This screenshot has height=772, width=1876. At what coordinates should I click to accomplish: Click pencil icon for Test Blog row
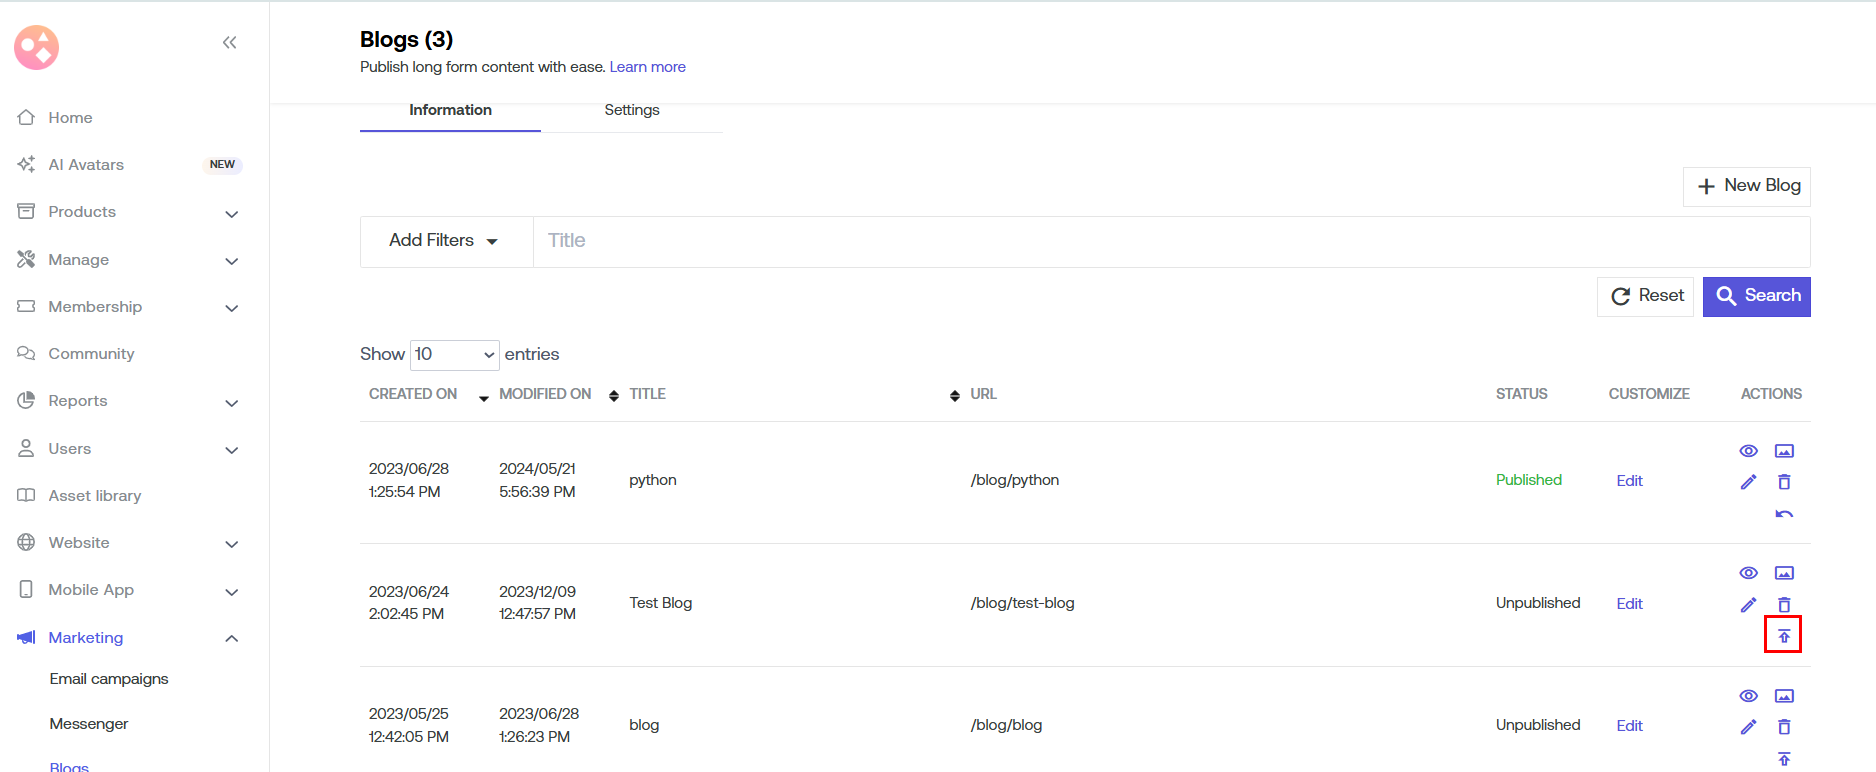point(1748,605)
